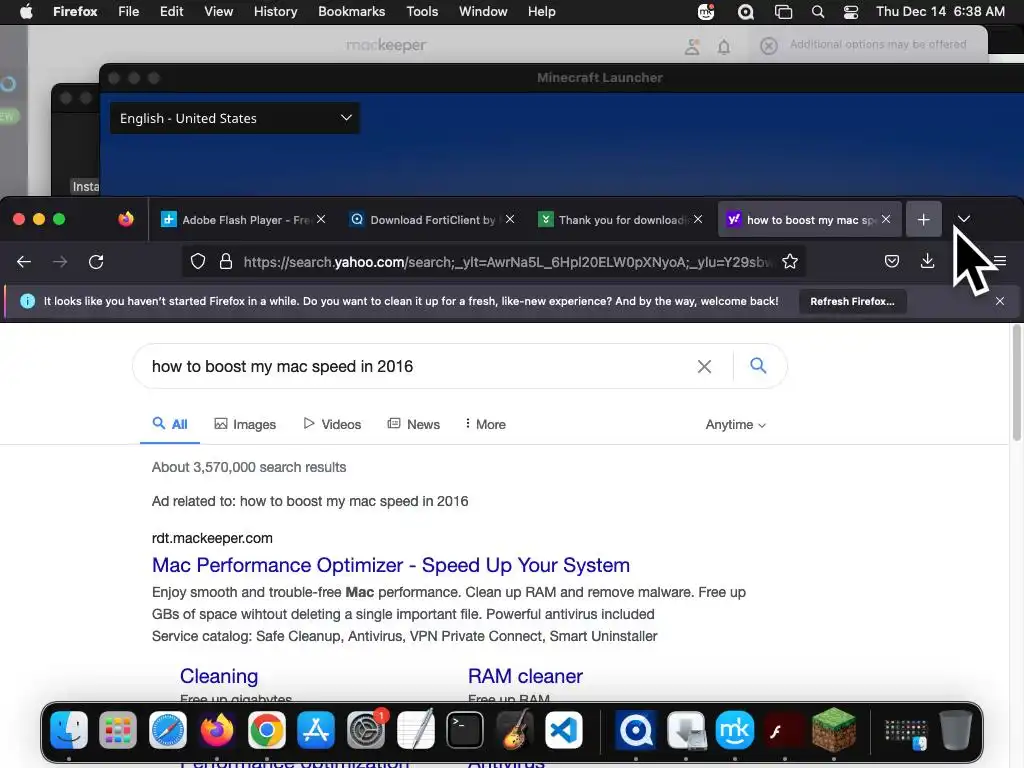Open the Cleaning sublink
Screen dimensions: 1024x768
219,676
